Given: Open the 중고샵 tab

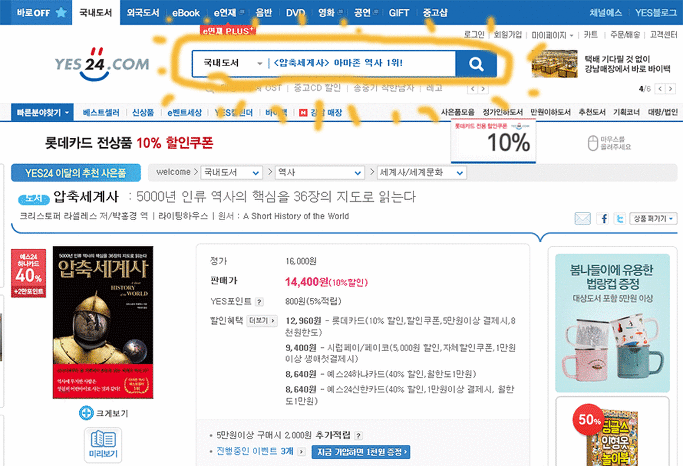Looking at the screenshot, I should (435, 13).
